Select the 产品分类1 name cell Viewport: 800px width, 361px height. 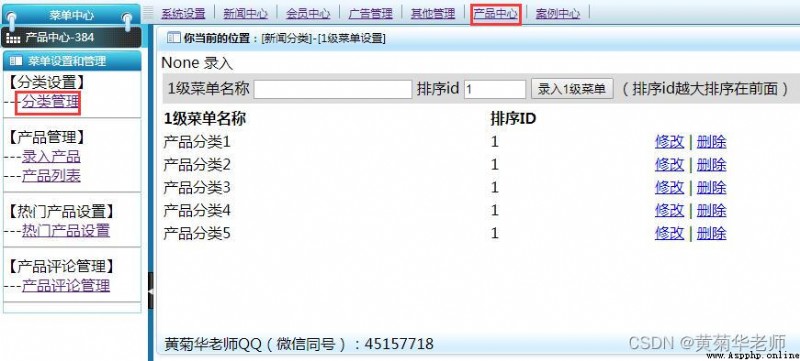(197, 142)
